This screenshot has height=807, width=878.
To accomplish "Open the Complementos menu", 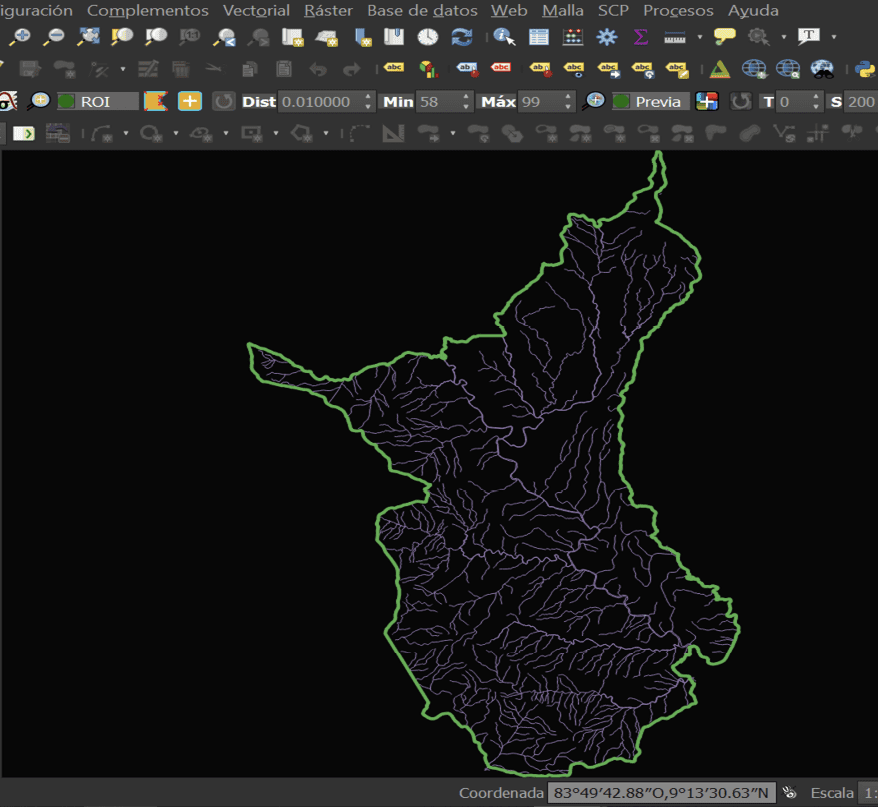I will click(x=147, y=10).
